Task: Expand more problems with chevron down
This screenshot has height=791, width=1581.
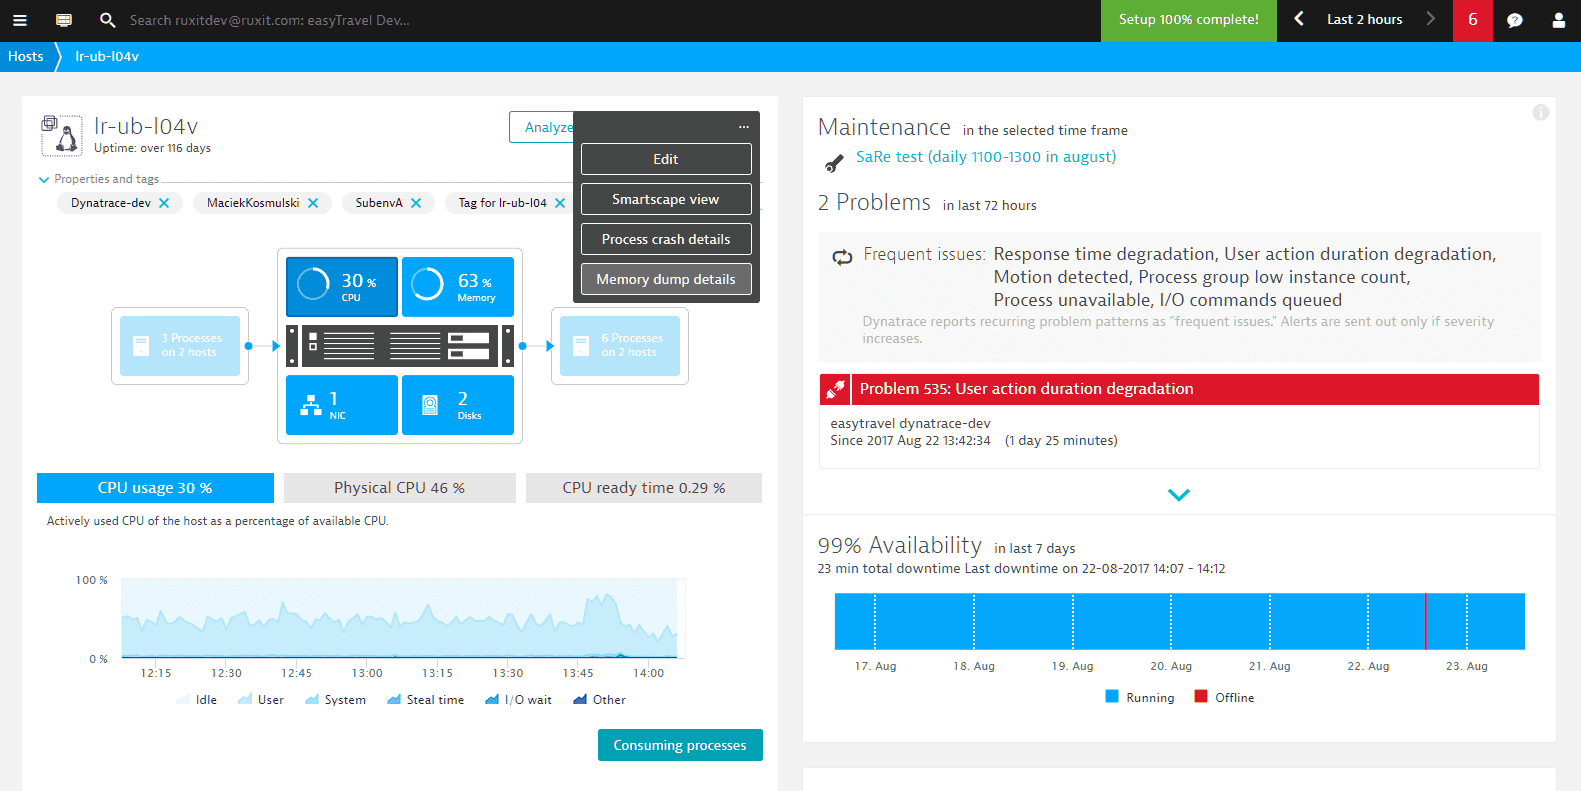Action: 1179,495
